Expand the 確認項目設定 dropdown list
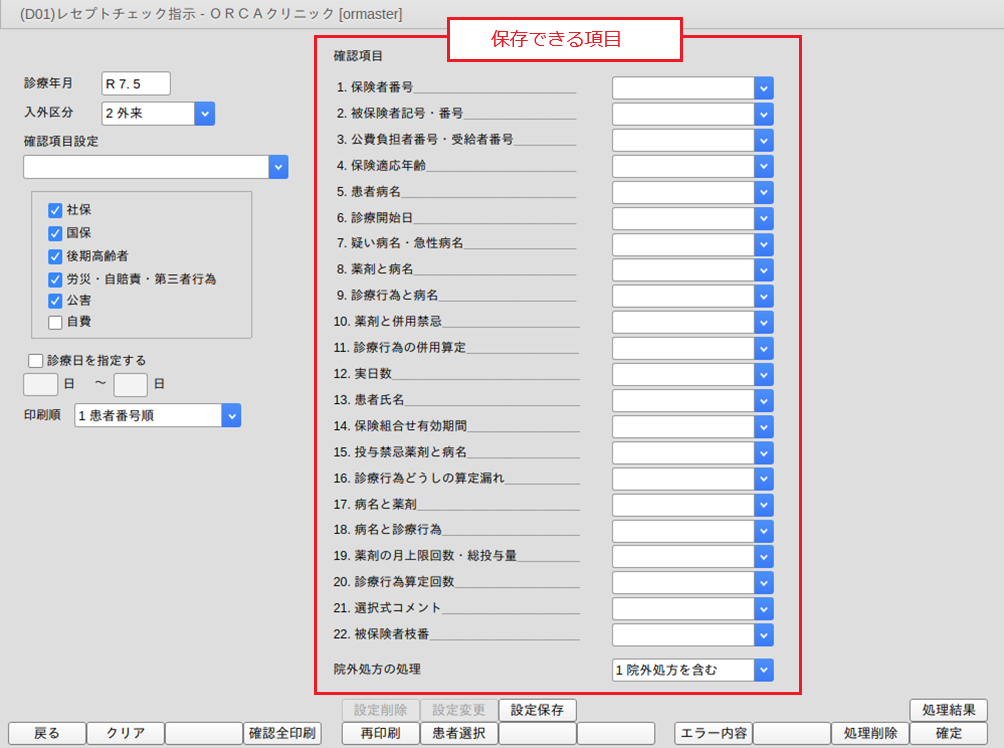 pos(278,167)
